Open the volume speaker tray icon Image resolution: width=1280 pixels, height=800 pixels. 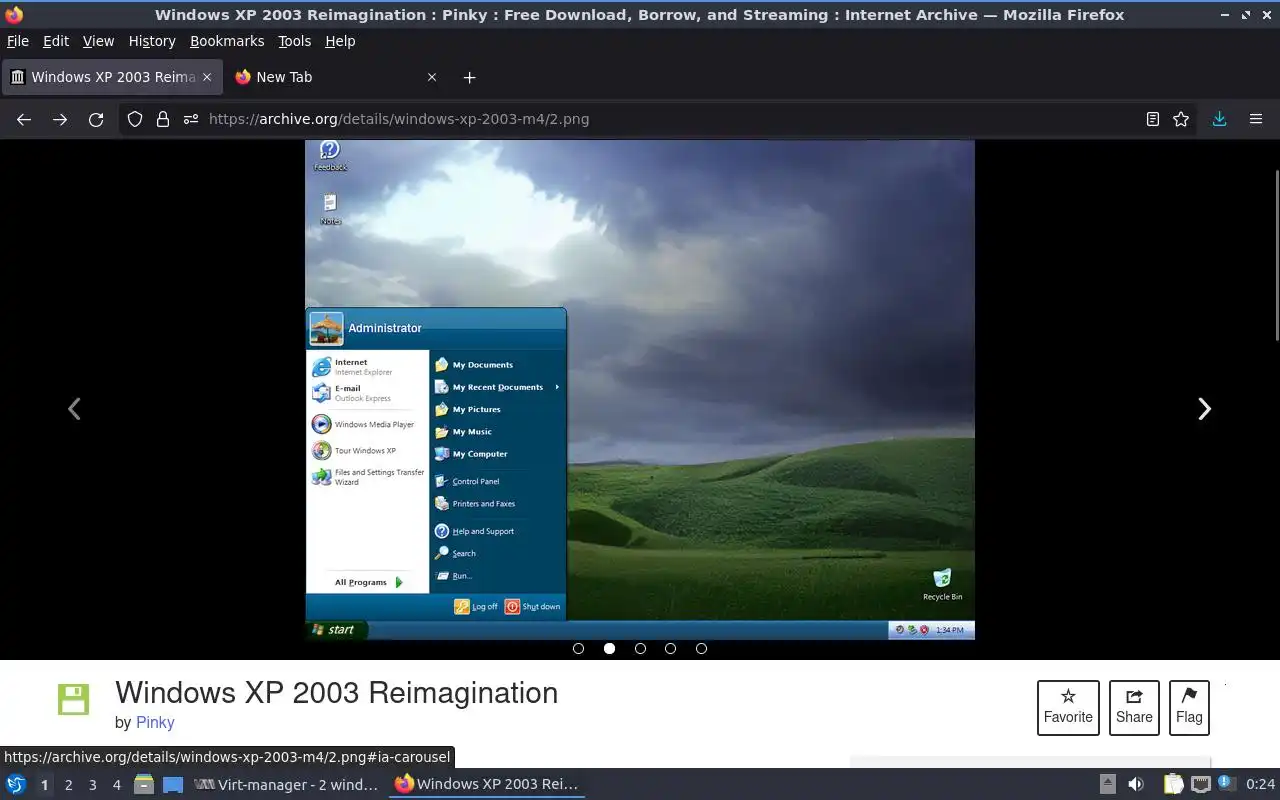coord(1136,784)
